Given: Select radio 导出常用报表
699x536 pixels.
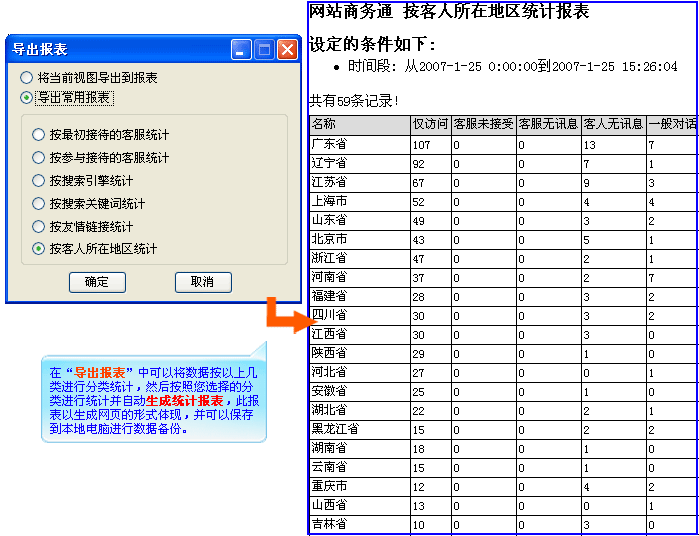Looking at the screenshot, I should pyautogui.click(x=26, y=98).
